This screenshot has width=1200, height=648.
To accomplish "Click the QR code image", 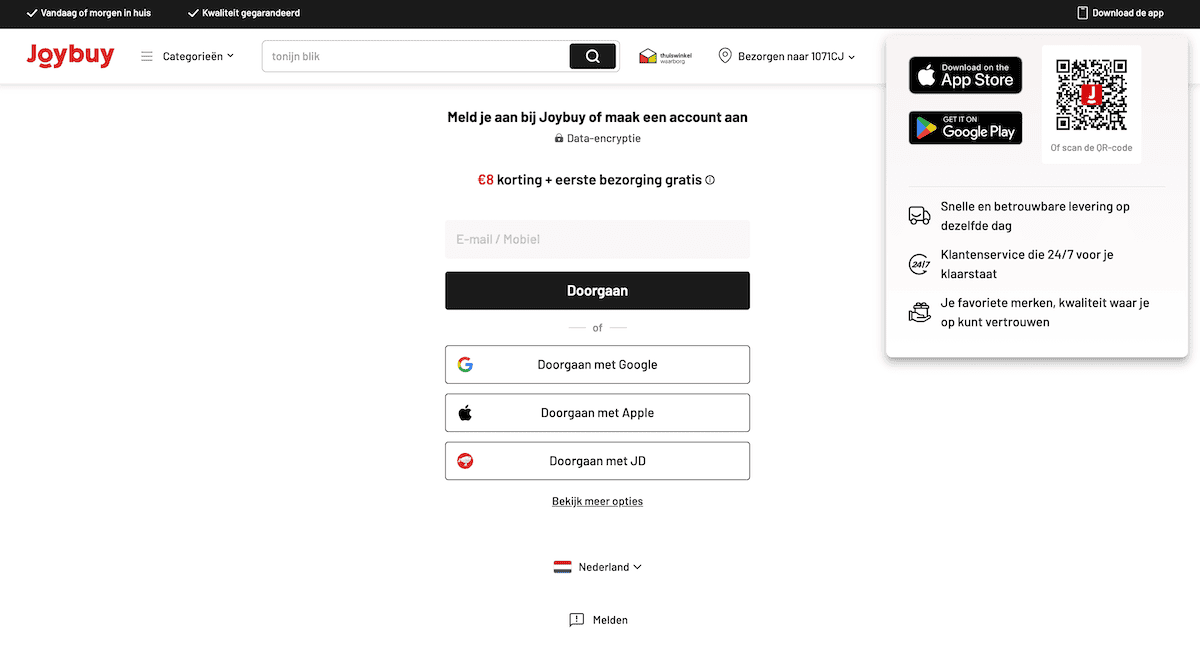I will pos(1091,95).
